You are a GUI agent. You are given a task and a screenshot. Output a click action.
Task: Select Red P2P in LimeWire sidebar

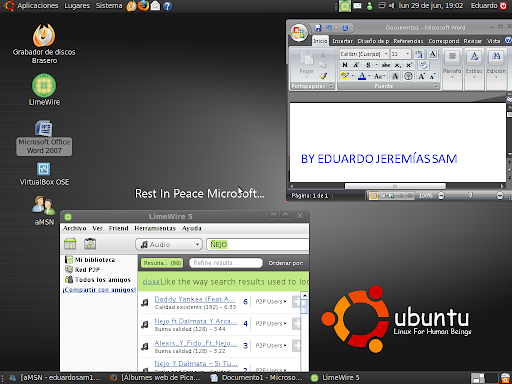[x=83, y=270]
